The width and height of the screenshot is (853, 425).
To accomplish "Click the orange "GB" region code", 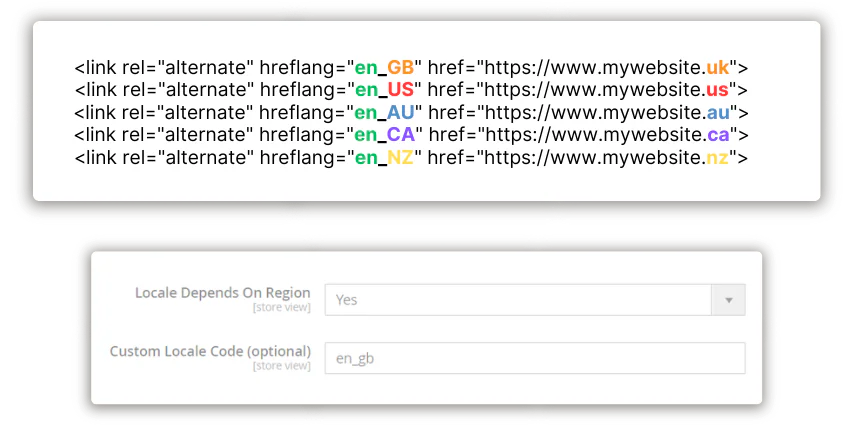I will (x=400, y=68).
